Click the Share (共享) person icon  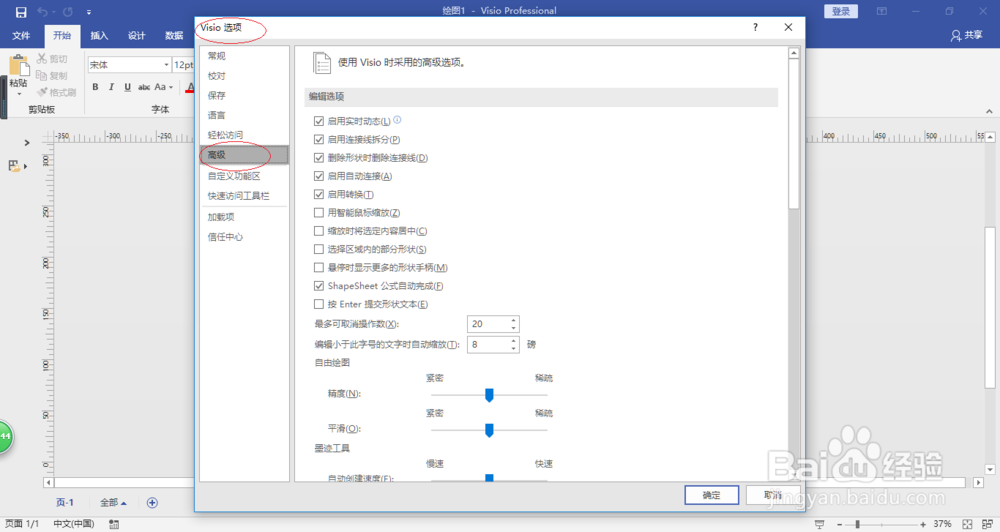(x=955, y=36)
